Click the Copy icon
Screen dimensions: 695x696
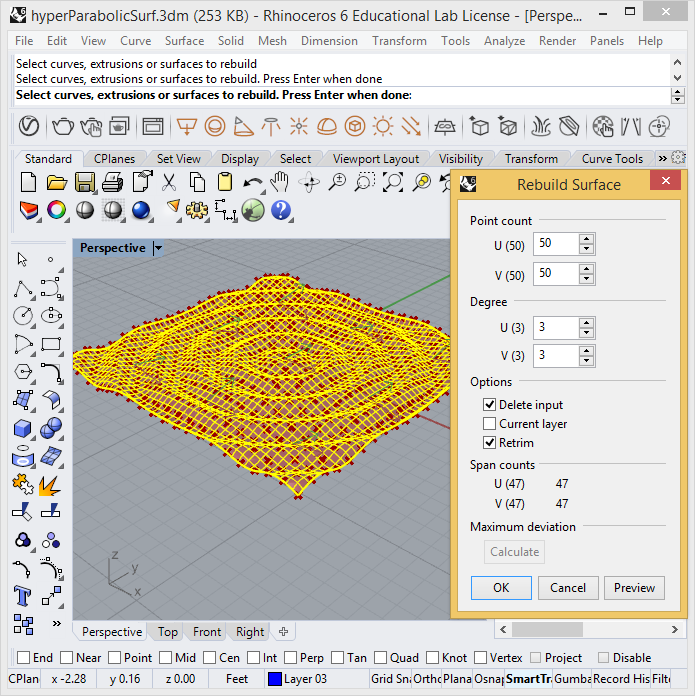coord(197,182)
